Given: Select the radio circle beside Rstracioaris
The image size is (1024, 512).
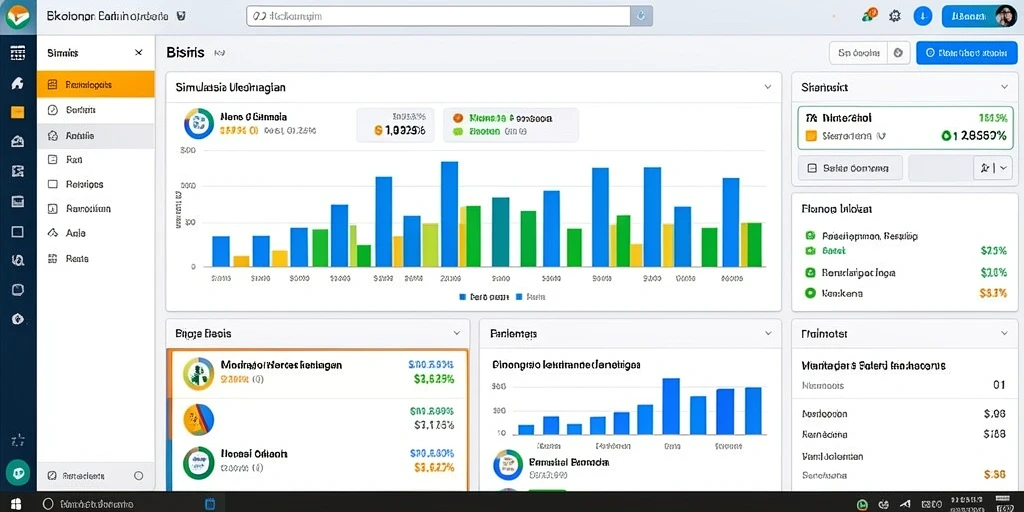Looking at the screenshot, I should [x=138, y=476].
